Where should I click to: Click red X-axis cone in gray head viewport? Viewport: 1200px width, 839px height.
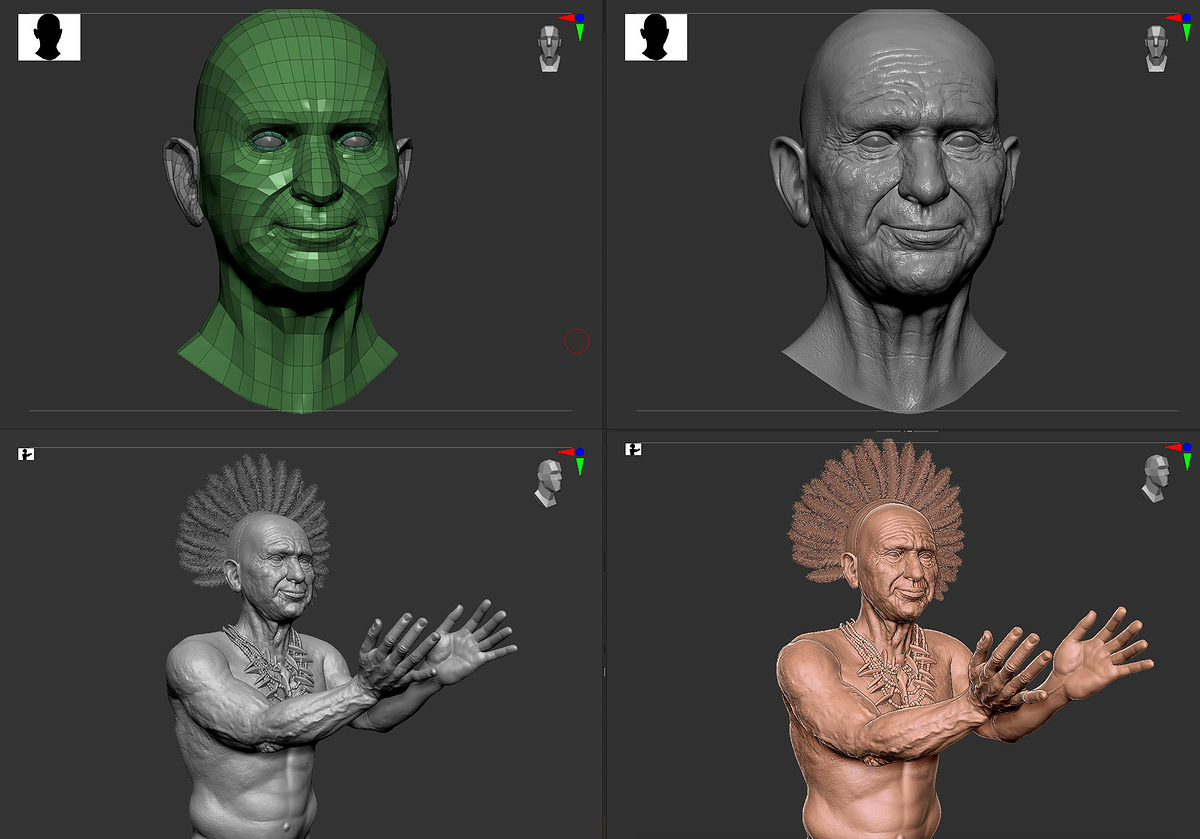pyautogui.click(x=1172, y=18)
